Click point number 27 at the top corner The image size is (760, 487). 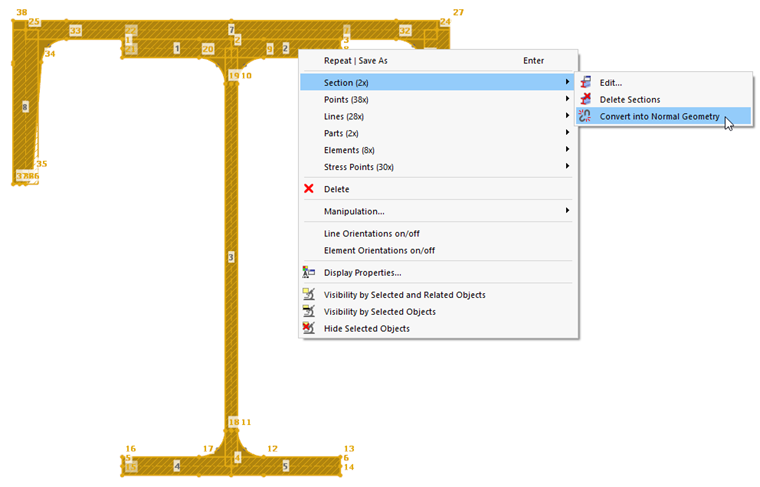tap(458, 12)
